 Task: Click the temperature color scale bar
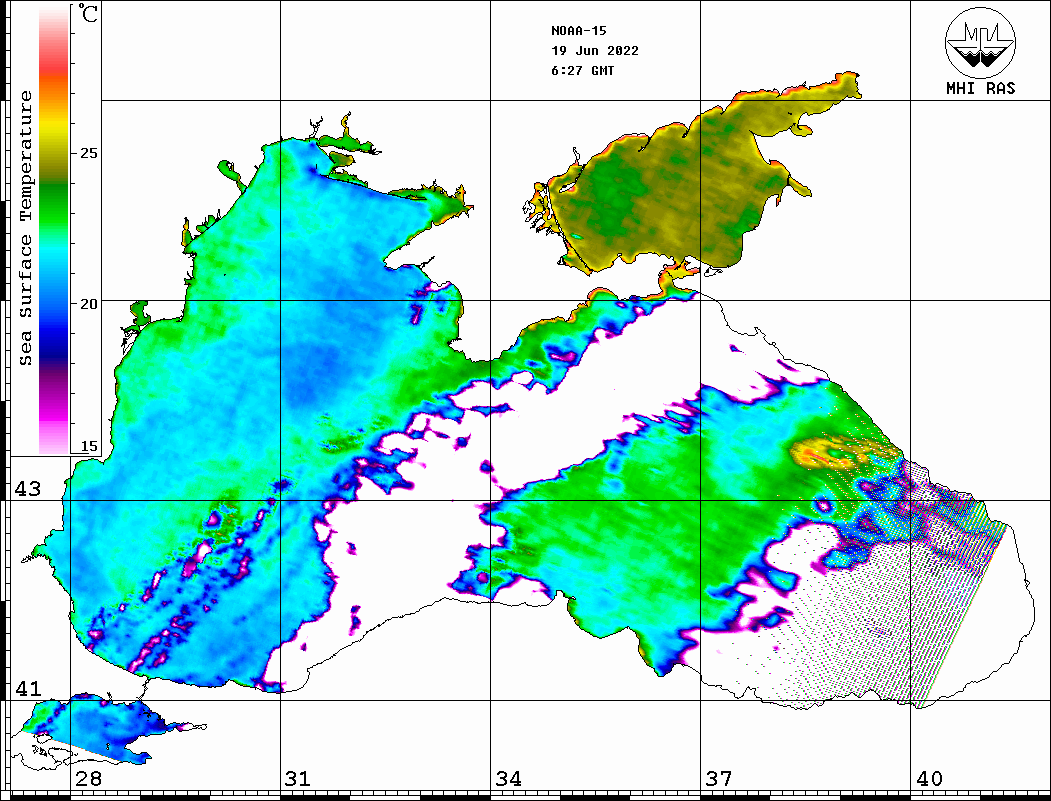54,230
